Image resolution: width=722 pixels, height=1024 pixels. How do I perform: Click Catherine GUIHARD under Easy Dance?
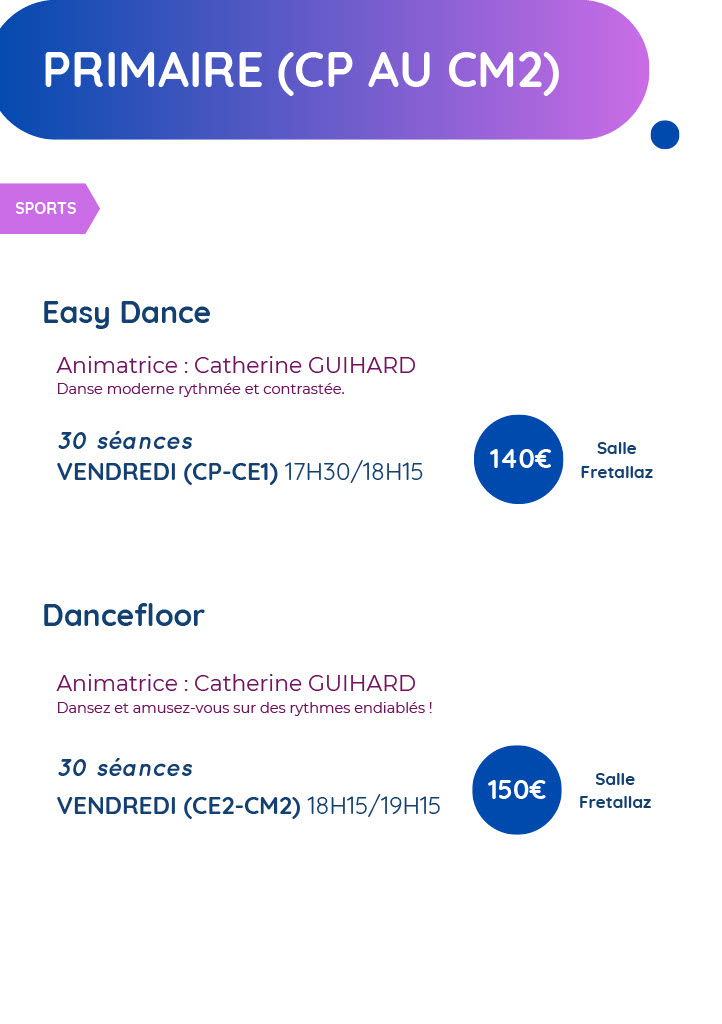click(304, 365)
